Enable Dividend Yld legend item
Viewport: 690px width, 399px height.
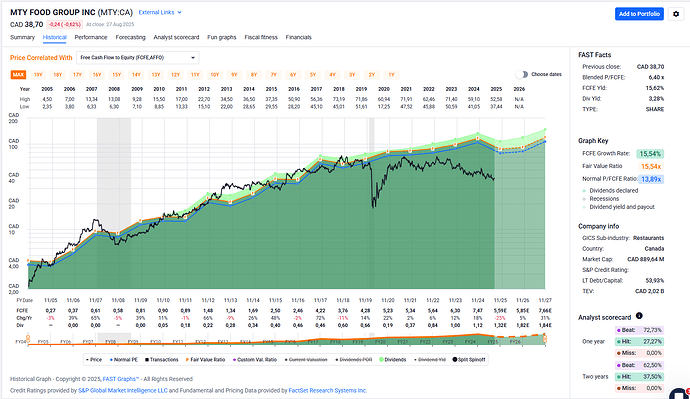tap(430, 359)
